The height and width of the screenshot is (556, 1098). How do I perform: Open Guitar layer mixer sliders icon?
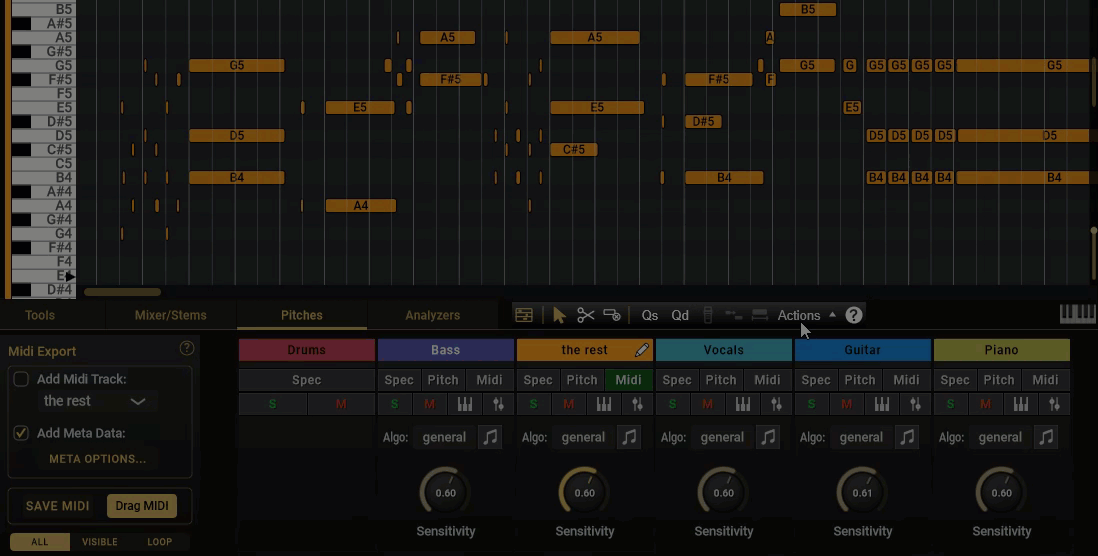point(915,404)
